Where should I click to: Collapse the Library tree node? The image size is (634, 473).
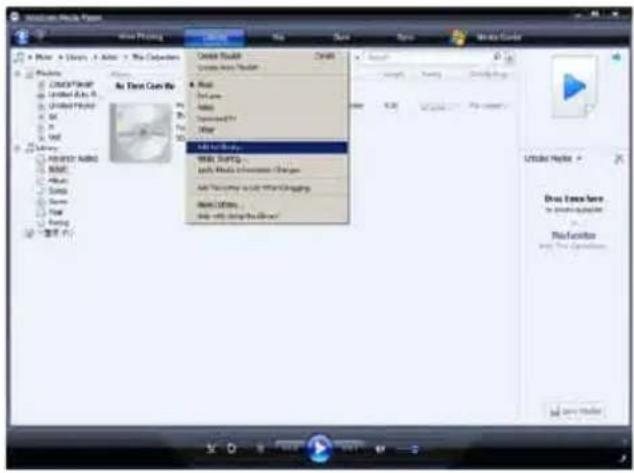(17, 148)
